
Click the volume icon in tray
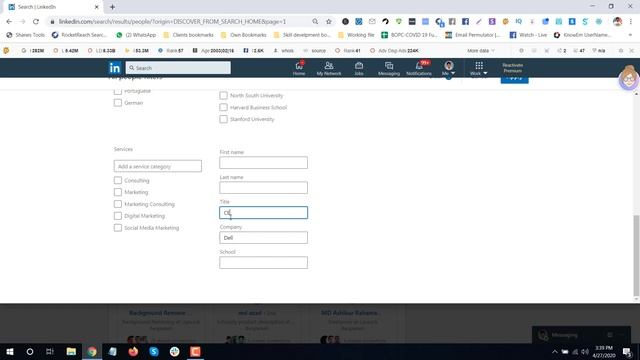[585, 351]
